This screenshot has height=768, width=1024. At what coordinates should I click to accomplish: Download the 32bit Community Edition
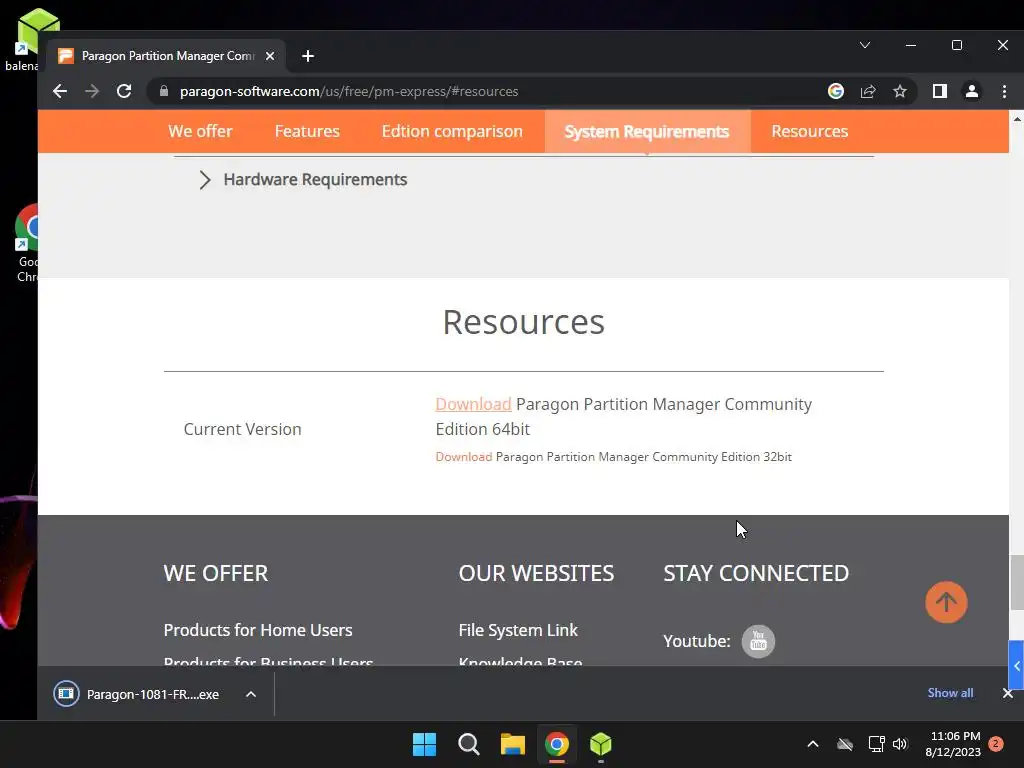[x=464, y=457]
